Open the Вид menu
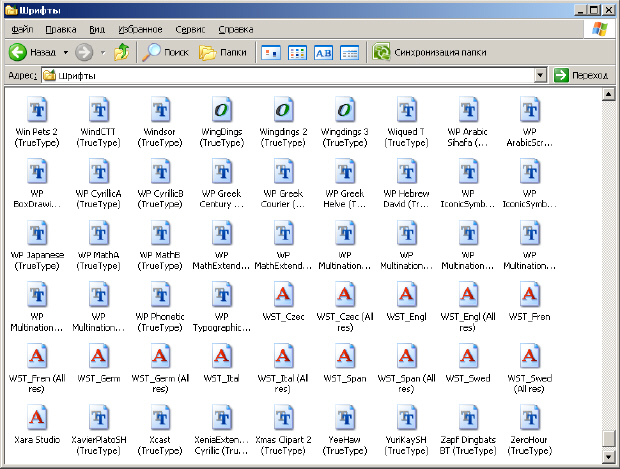The image size is (620, 469). 97,29
